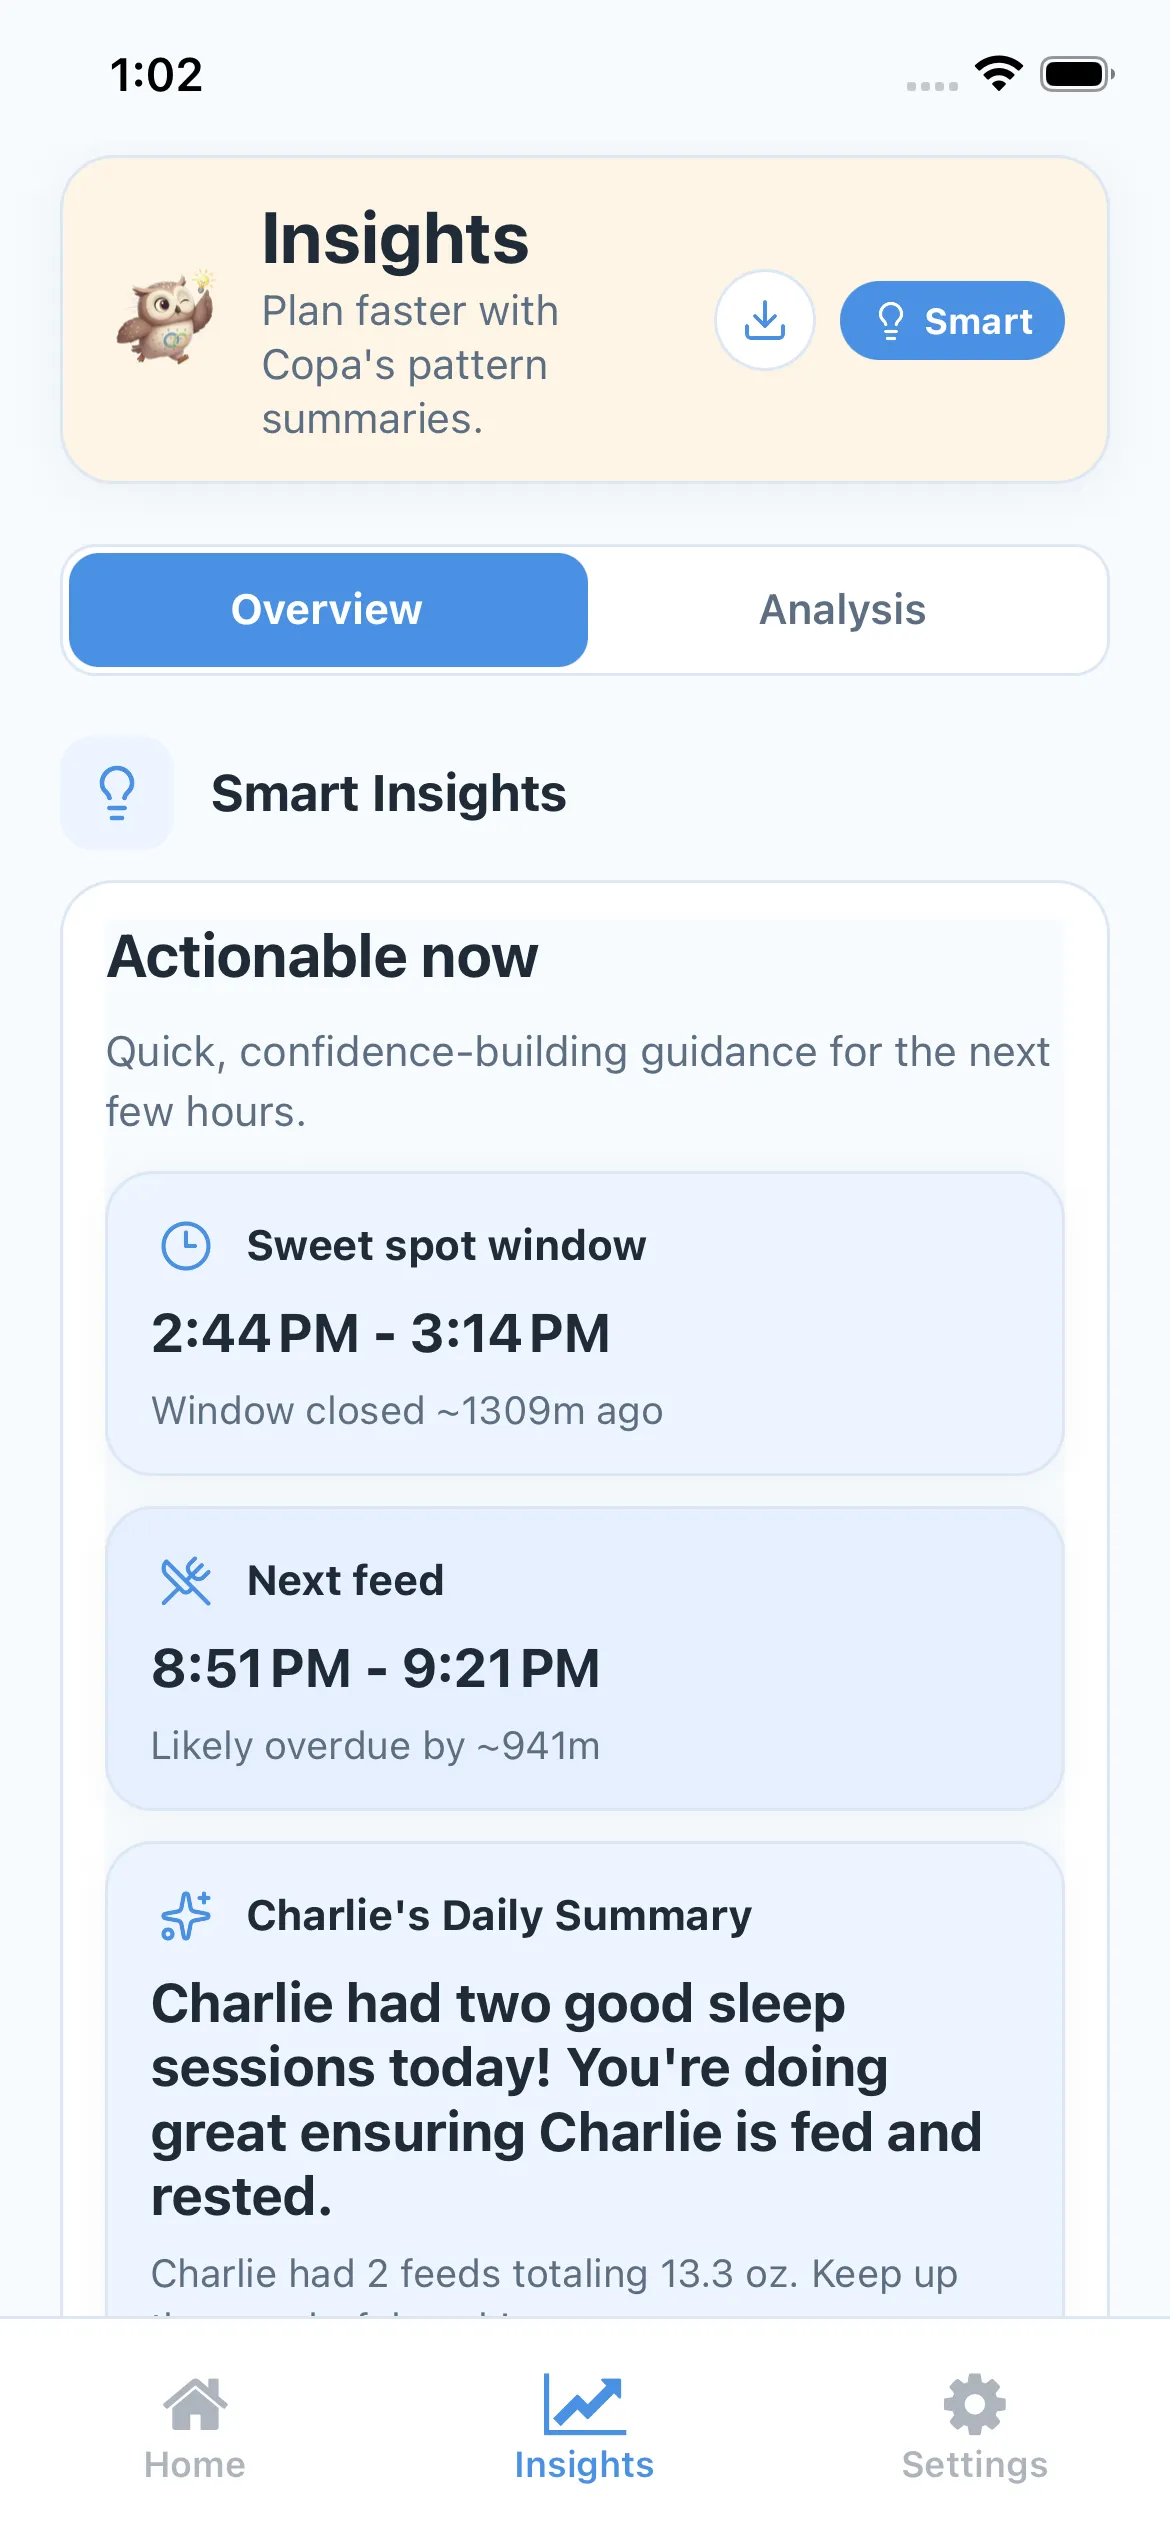Tap the Next feed card
Screen dimensions: 1170x2532
tap(585, 1660)
